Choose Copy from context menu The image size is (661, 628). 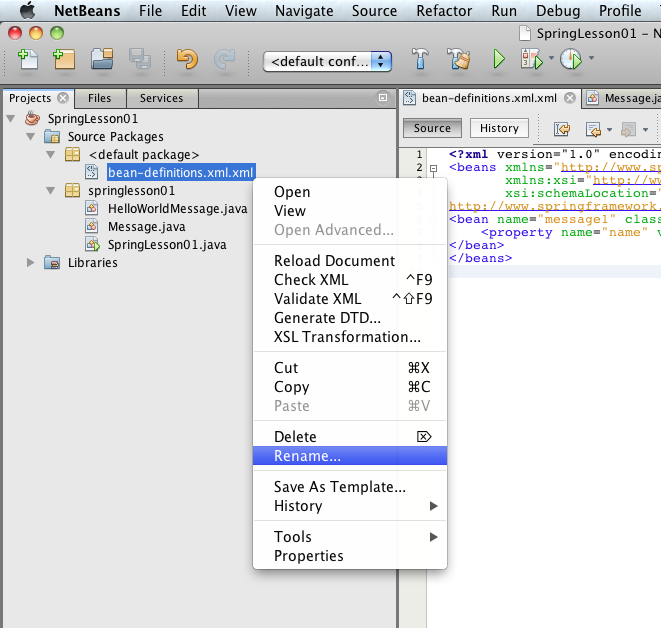[x=350, y=387]
